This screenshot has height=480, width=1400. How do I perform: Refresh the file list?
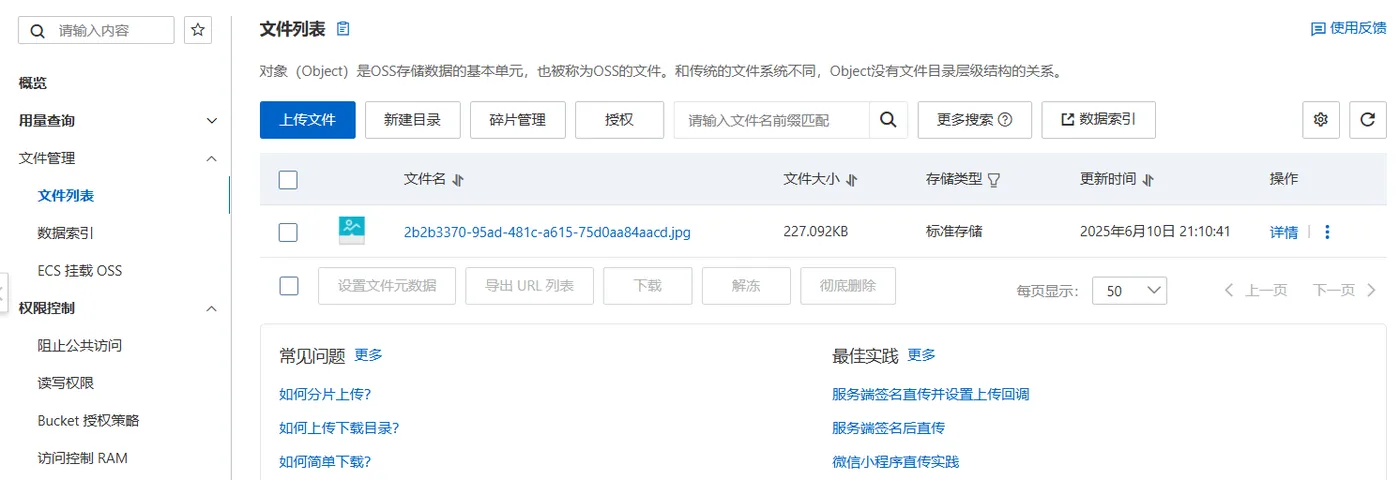1368,120
